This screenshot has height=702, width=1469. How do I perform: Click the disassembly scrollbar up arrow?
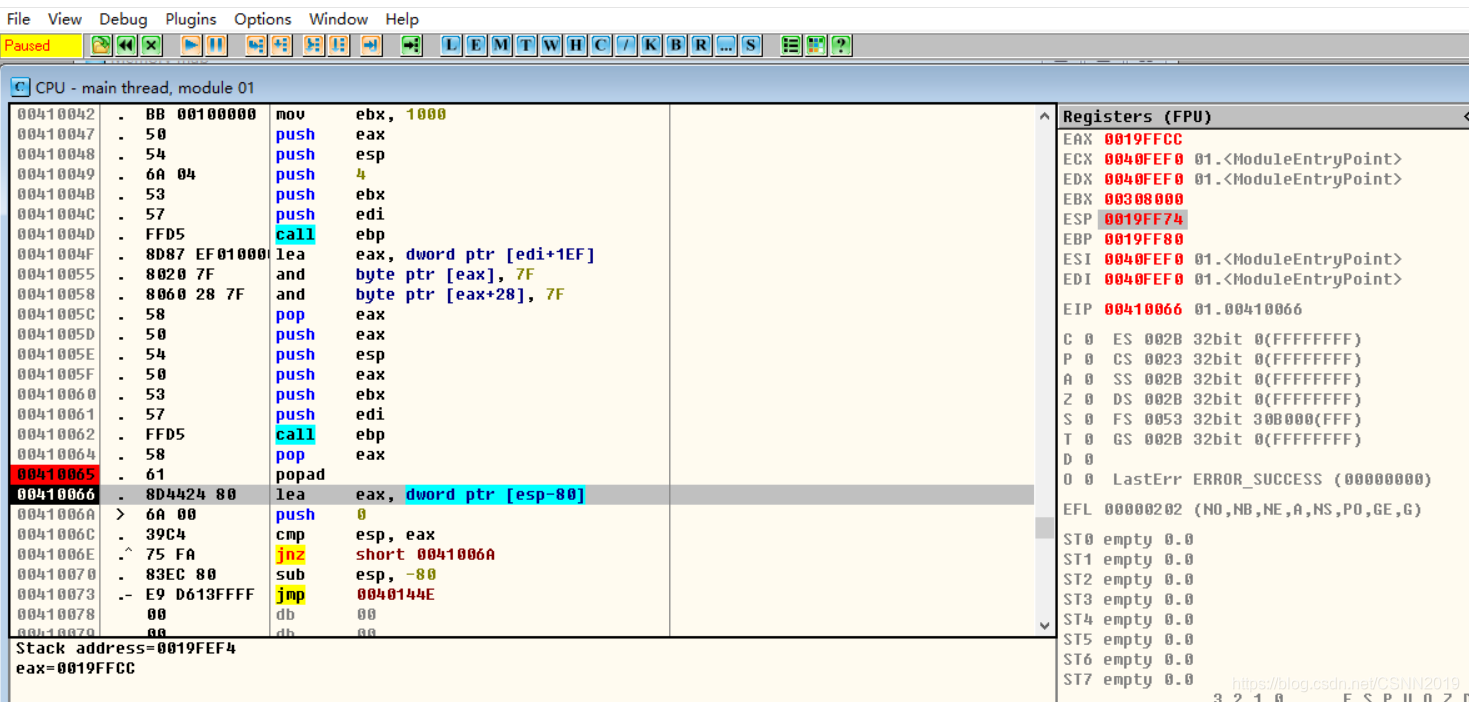[1045, 115]
